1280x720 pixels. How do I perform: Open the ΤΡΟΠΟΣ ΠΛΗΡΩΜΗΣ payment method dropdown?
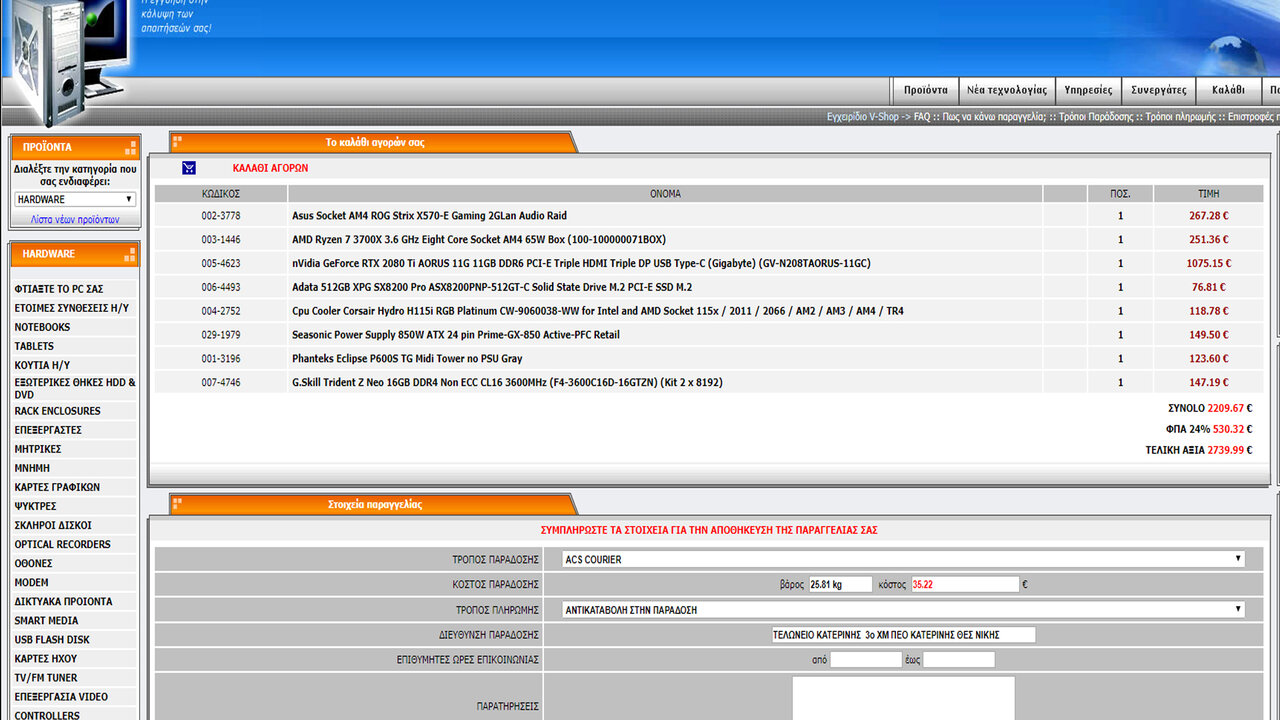[903, 609]
